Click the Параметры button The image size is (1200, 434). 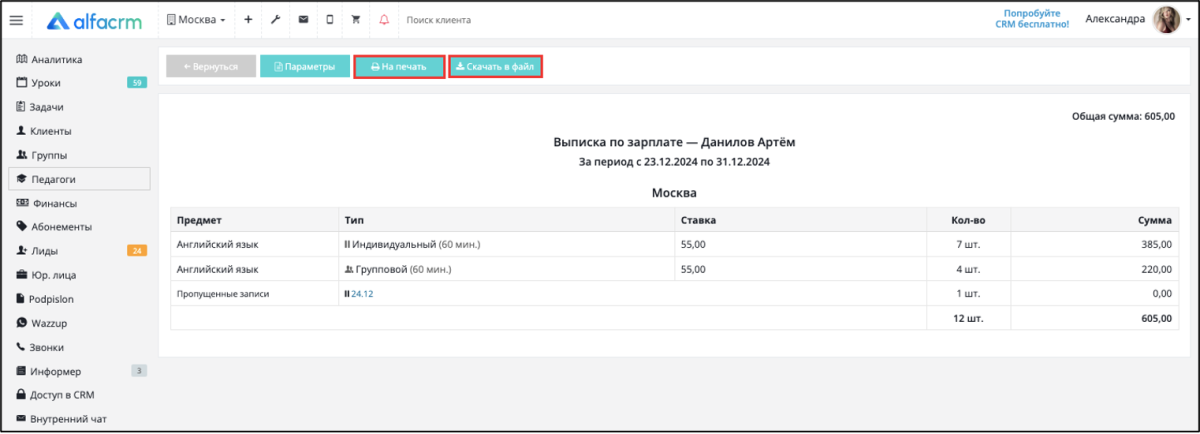305,67
